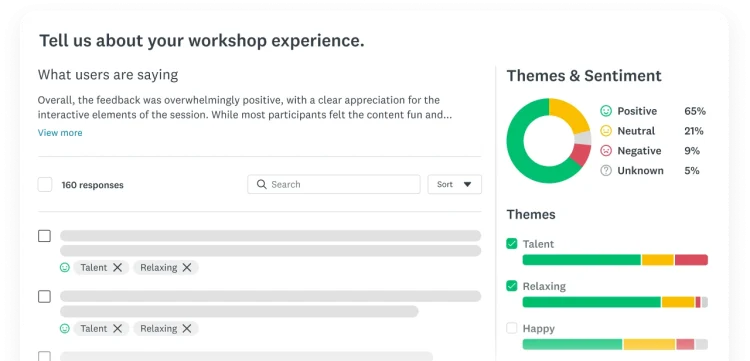Image resolution: width=750 pixels, height=361 pixels.
Task: Click the Search input field
Action: tap(333, 184)
